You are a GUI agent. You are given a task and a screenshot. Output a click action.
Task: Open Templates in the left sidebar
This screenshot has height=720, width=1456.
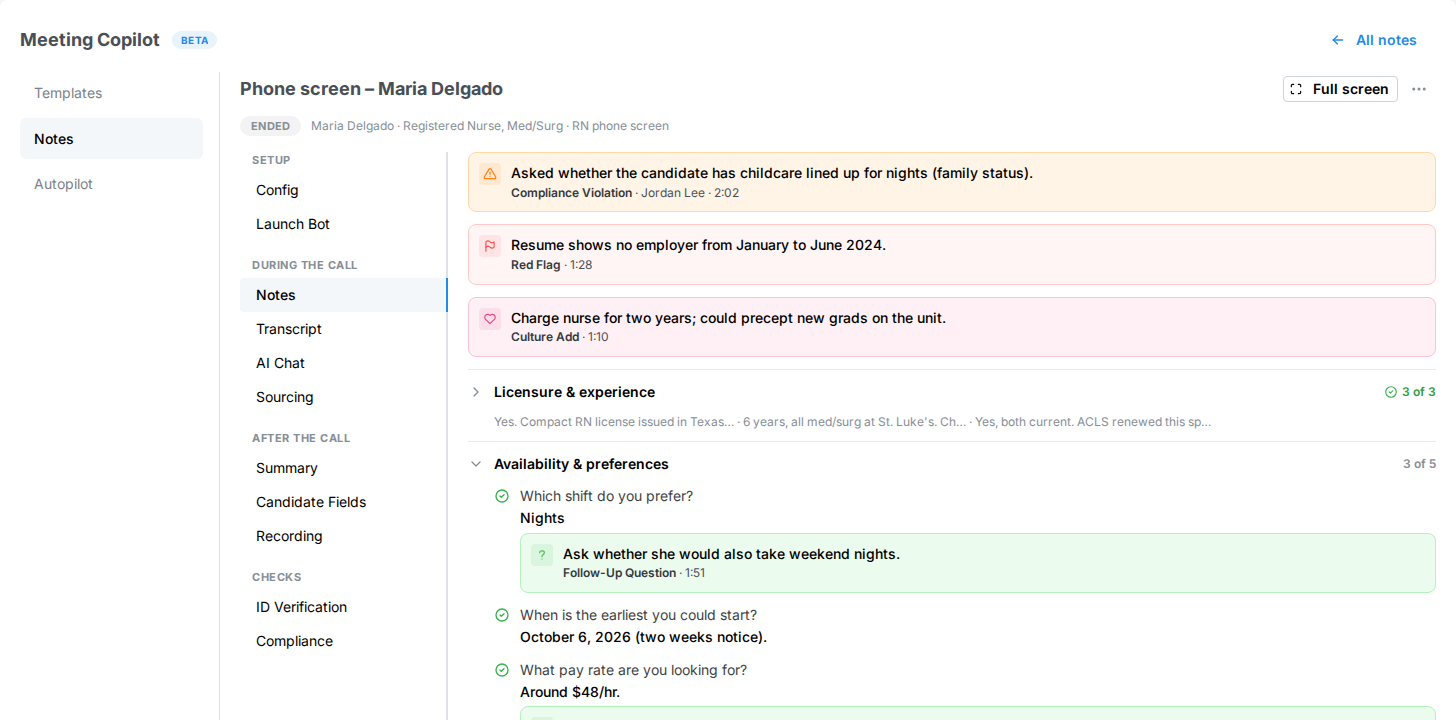111,93
